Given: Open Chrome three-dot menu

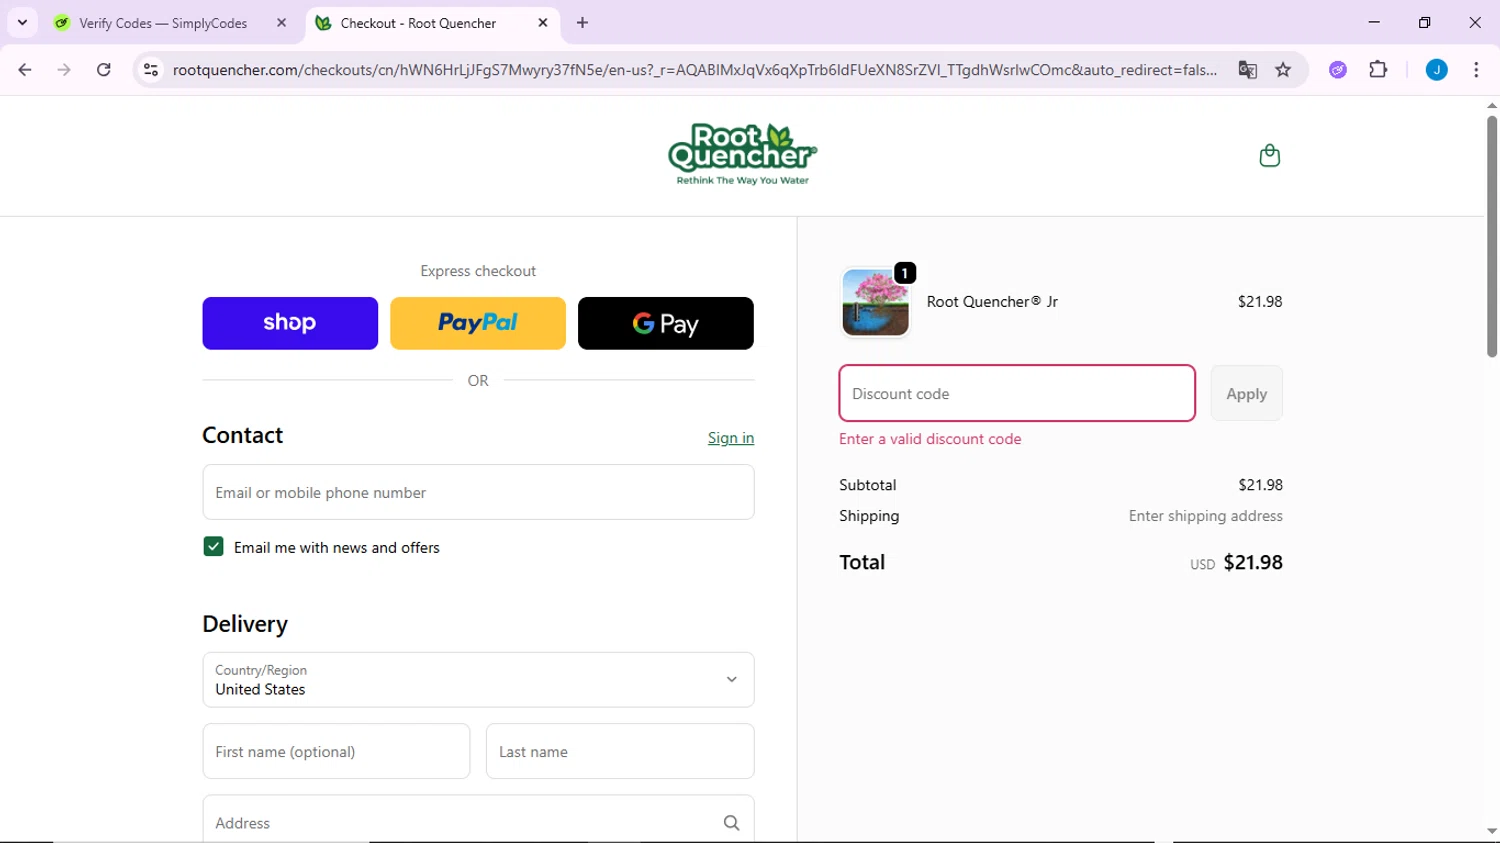Looking at the screenshot, I should click(1476, 70).
